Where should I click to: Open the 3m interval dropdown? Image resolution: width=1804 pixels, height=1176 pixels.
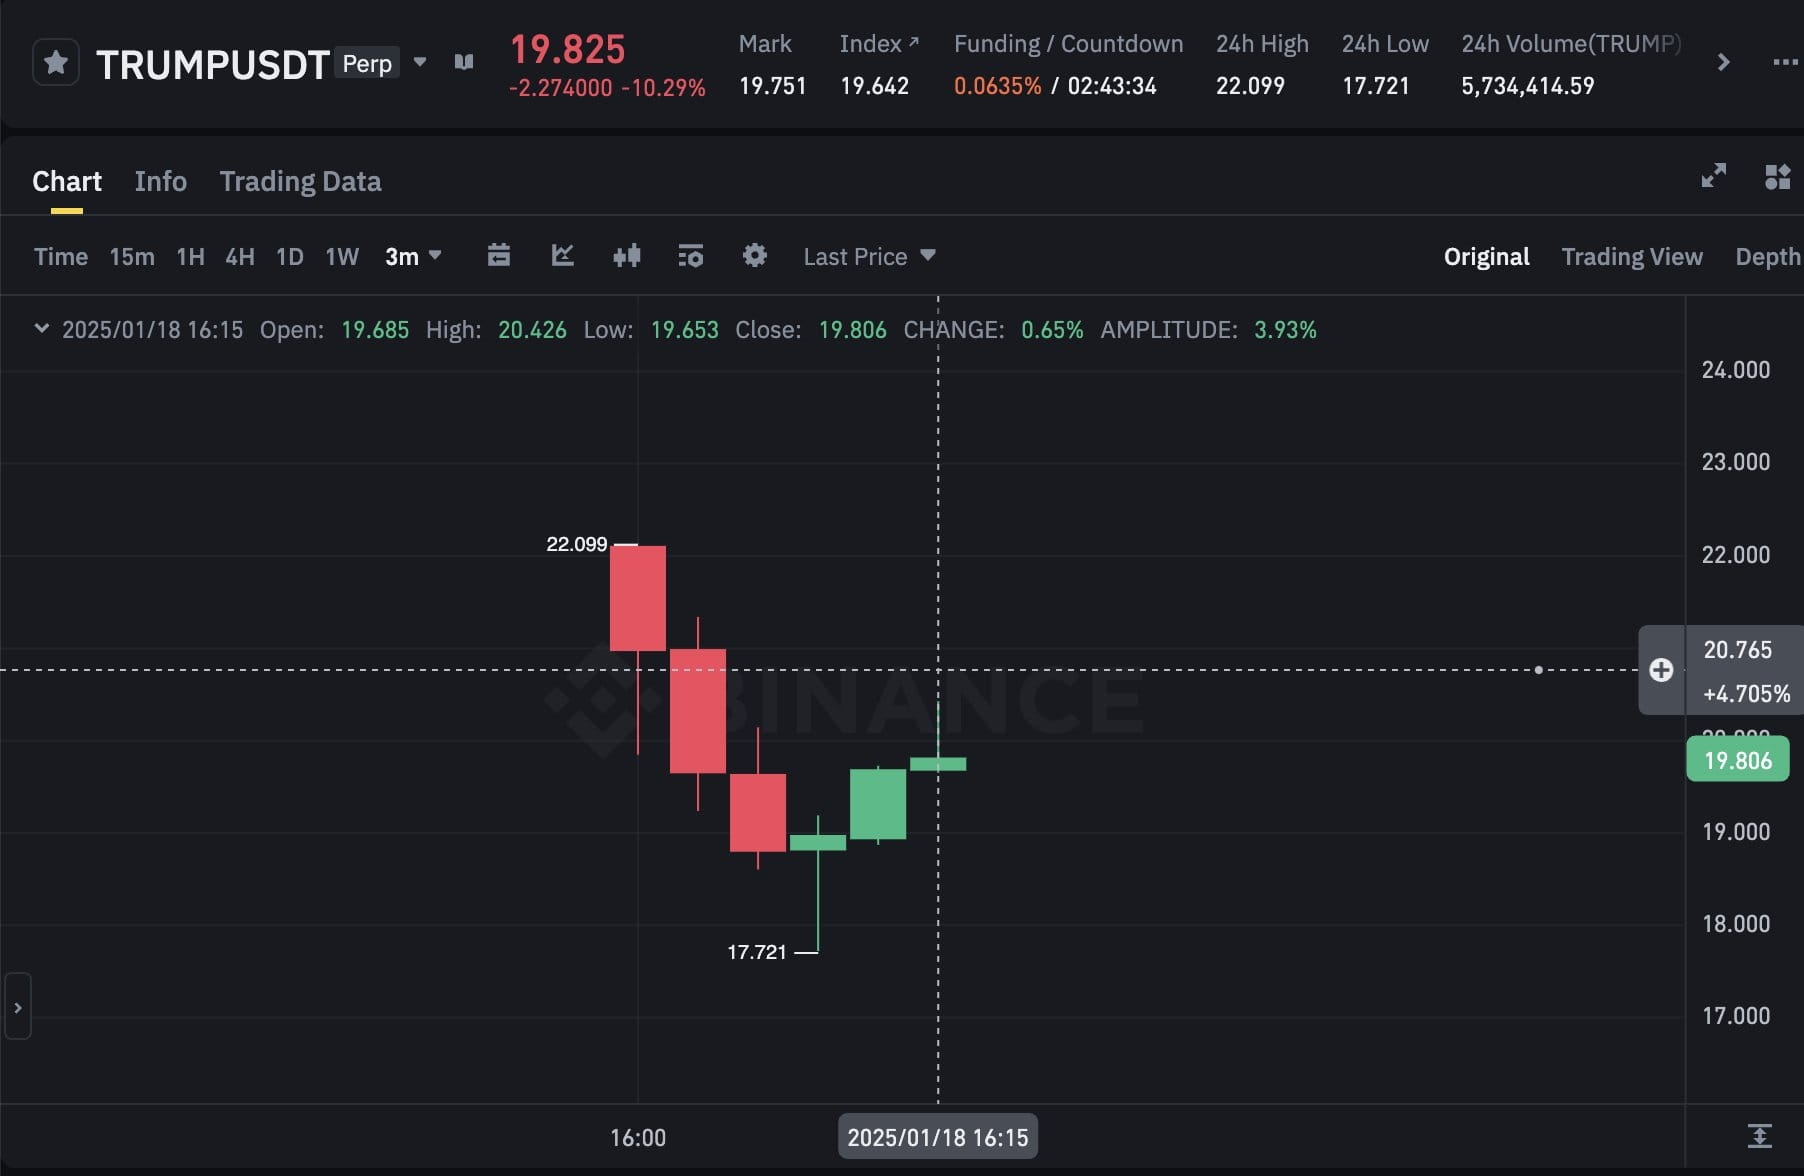[x=413, y=257]
